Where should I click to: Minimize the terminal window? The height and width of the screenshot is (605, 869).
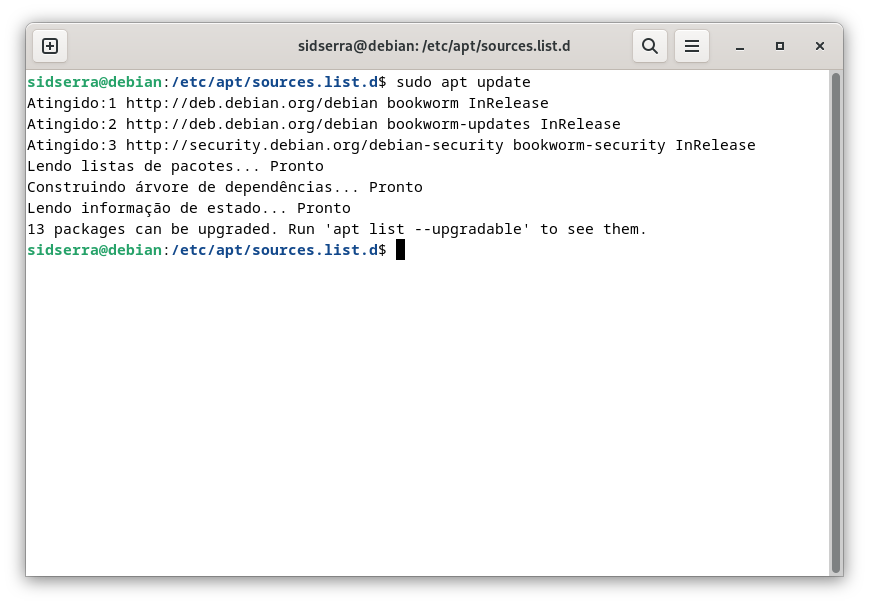[739, 46]
